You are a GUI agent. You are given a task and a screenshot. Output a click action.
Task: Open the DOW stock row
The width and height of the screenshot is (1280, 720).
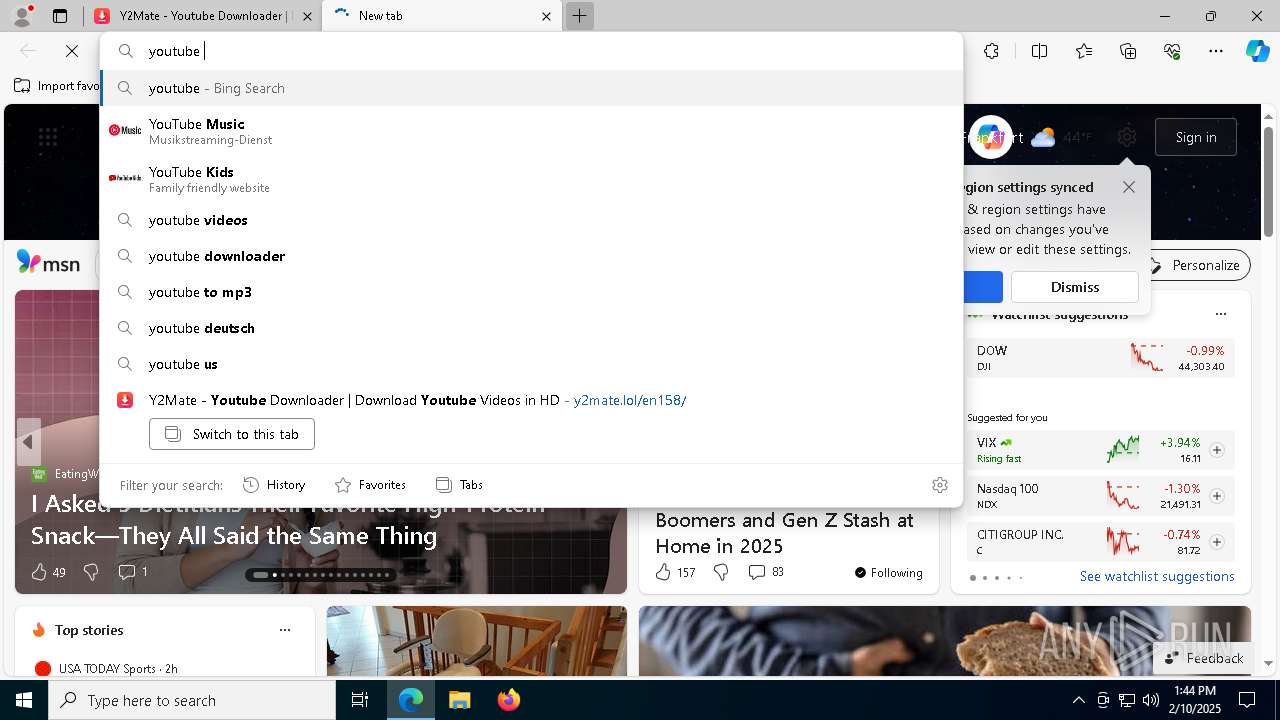(x=1101, y=358)
